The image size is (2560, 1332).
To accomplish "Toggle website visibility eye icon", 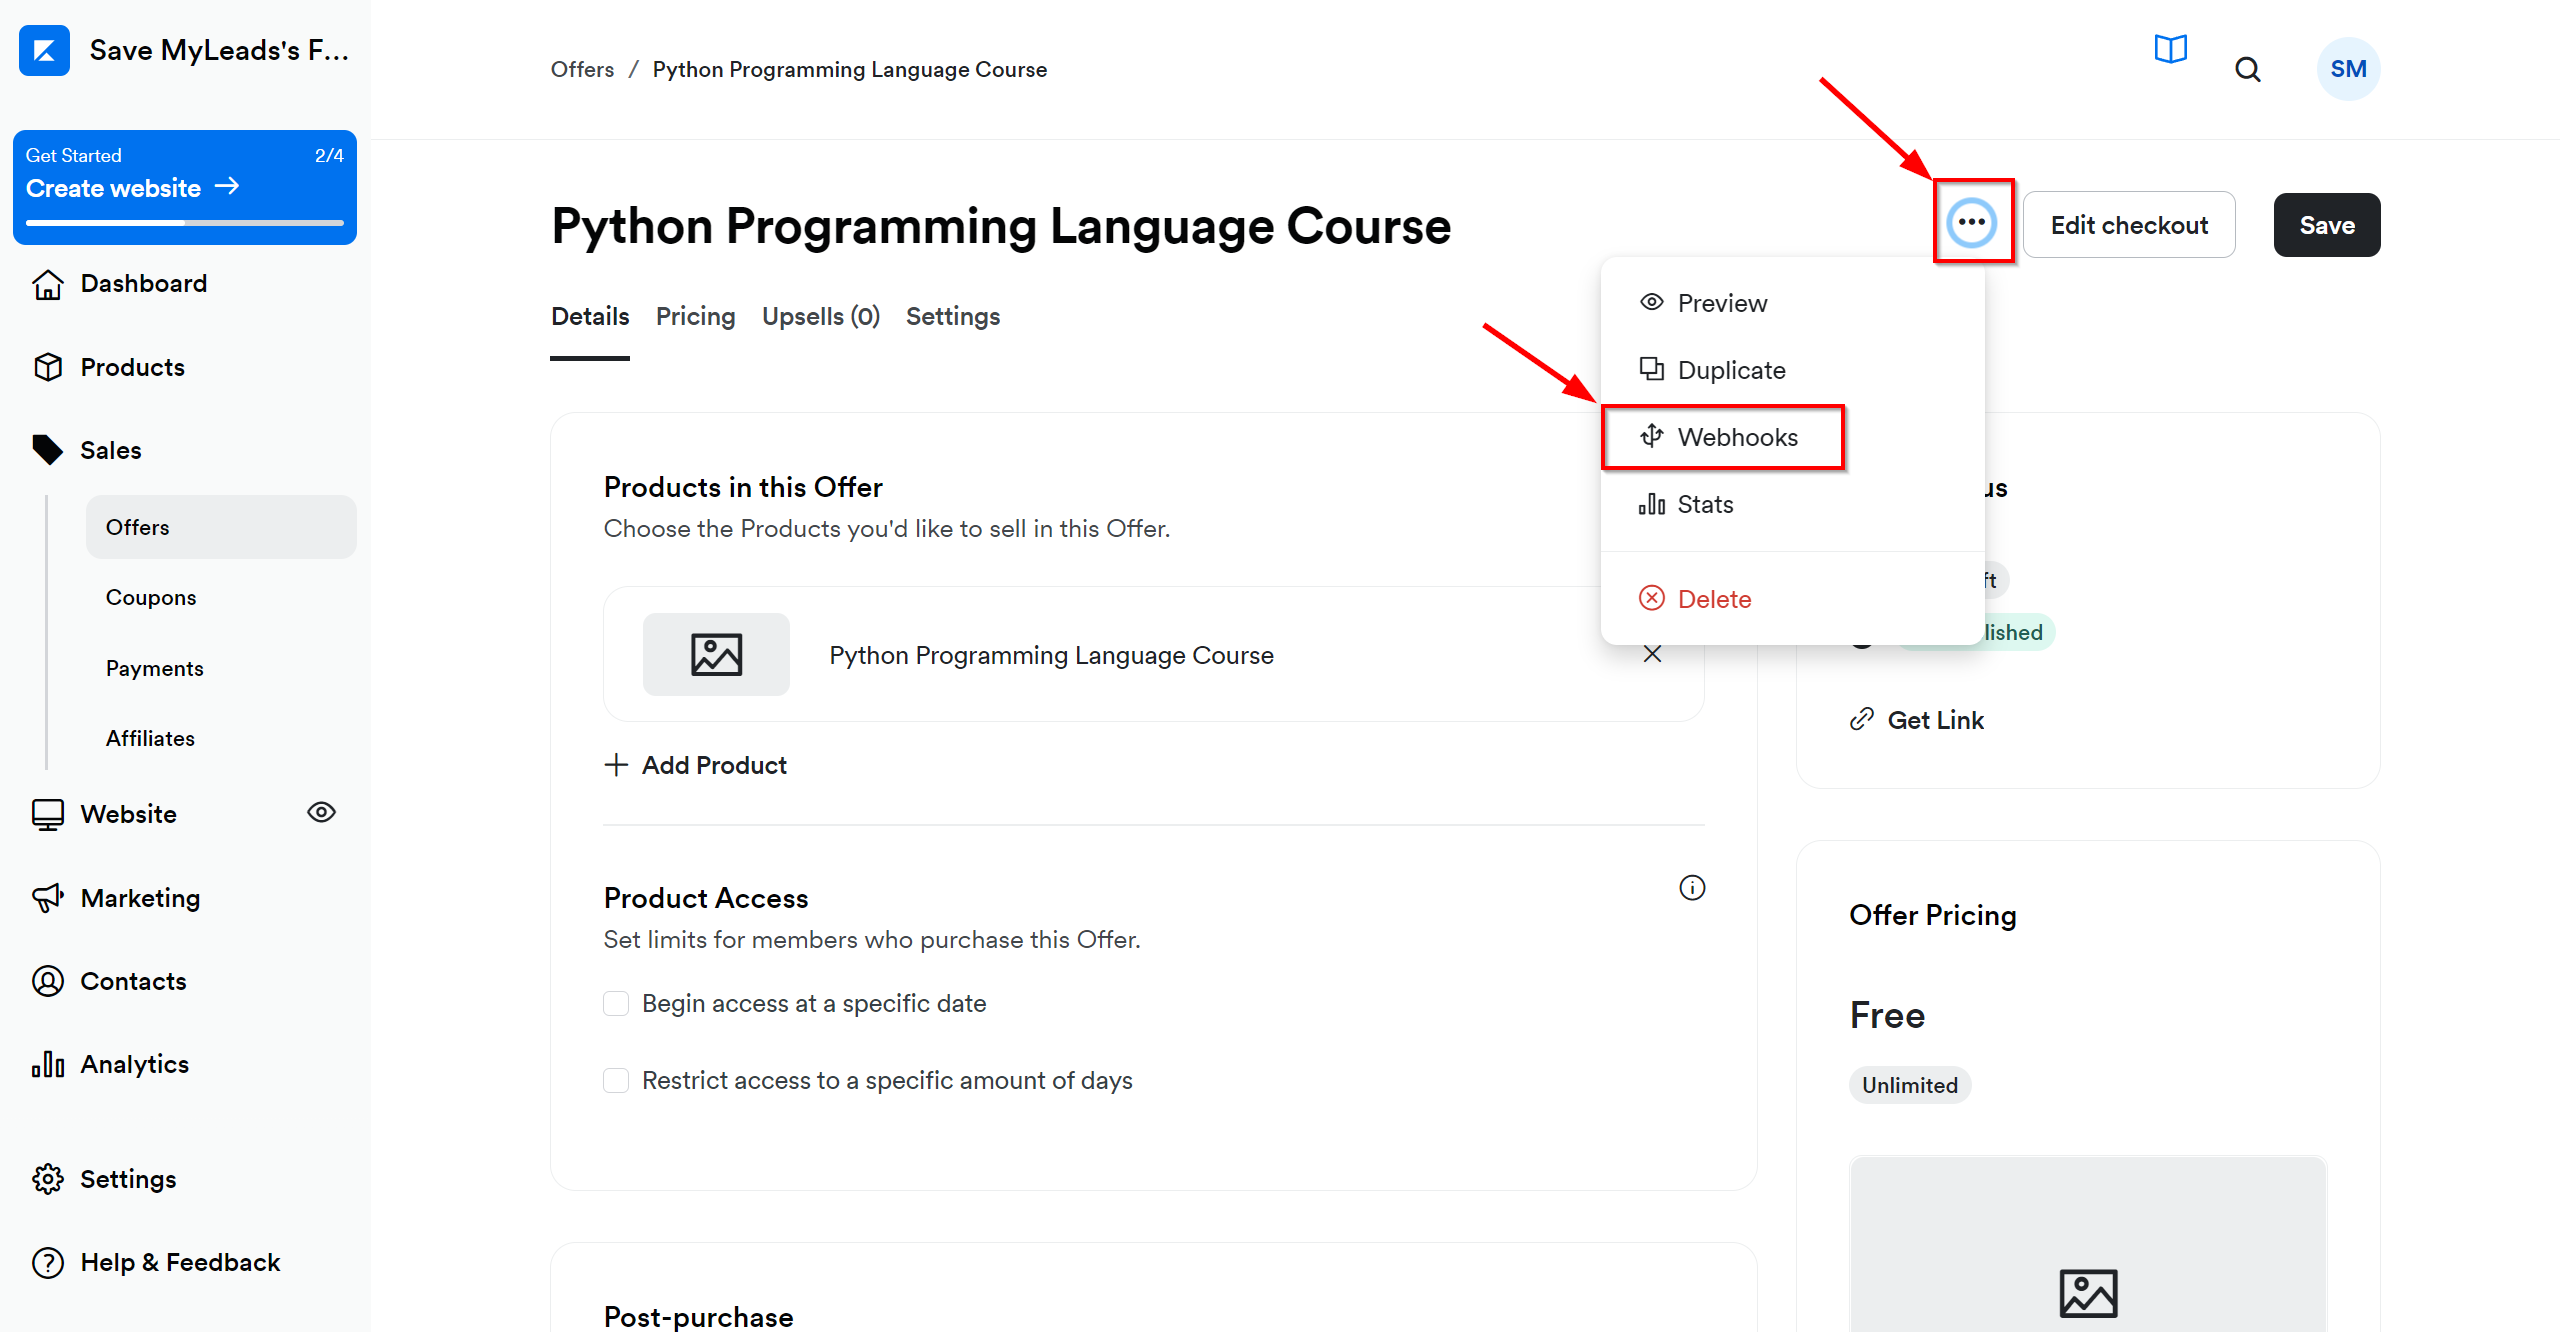I will [x=322, y=812].
